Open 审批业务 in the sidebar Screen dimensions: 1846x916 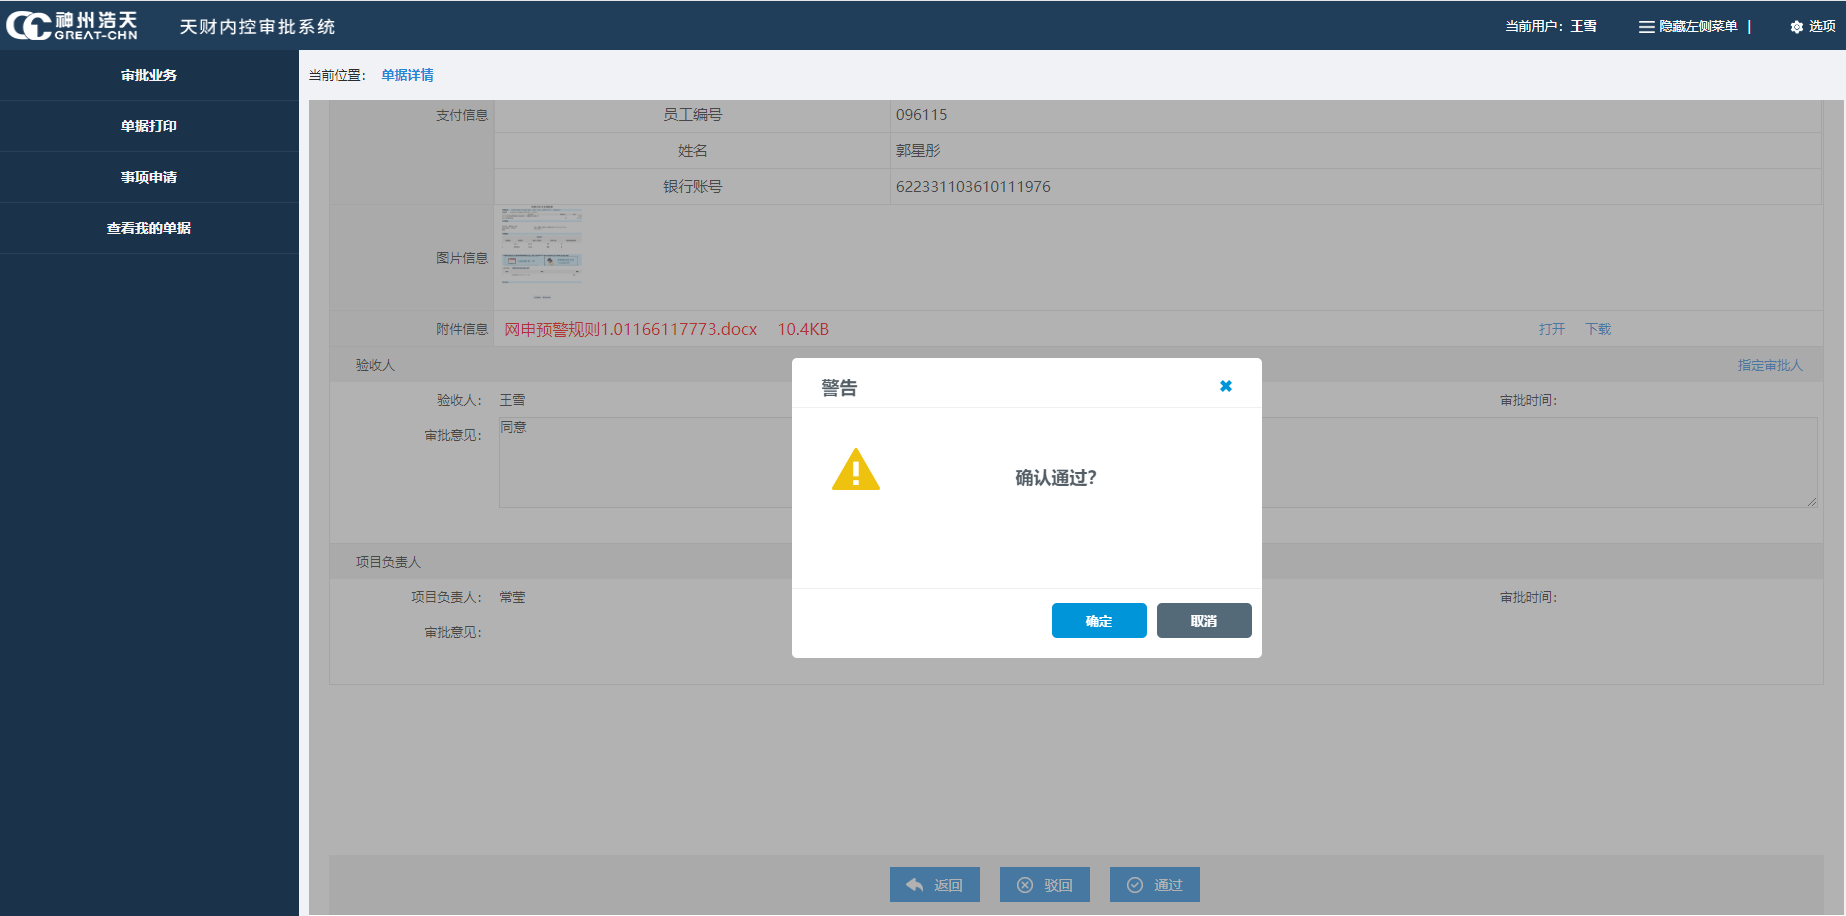point(149,75)
